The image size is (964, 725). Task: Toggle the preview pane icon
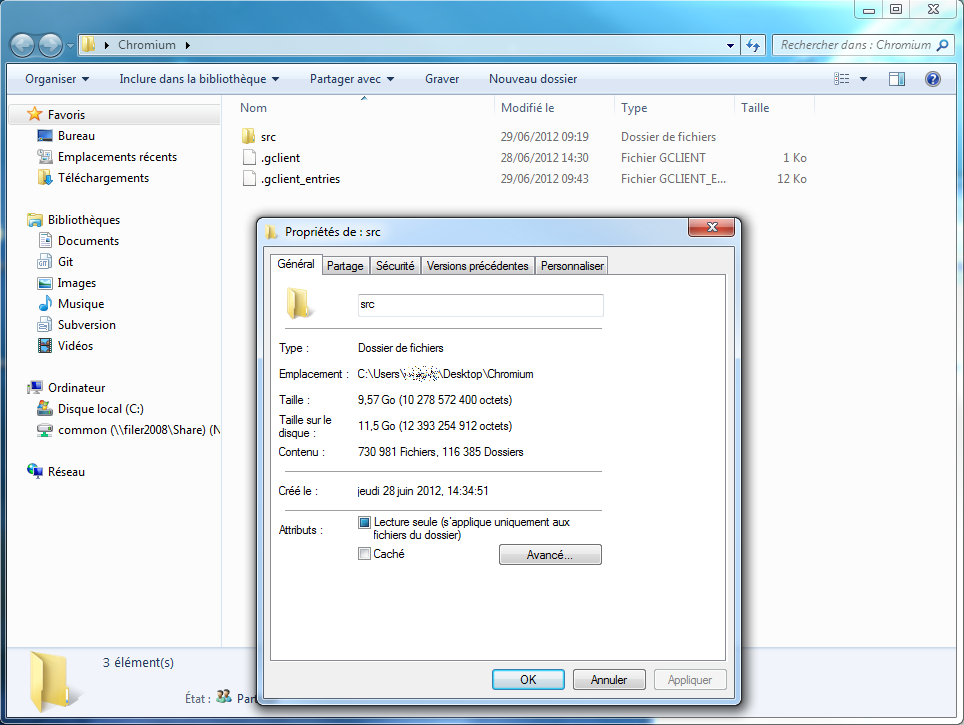897,79
